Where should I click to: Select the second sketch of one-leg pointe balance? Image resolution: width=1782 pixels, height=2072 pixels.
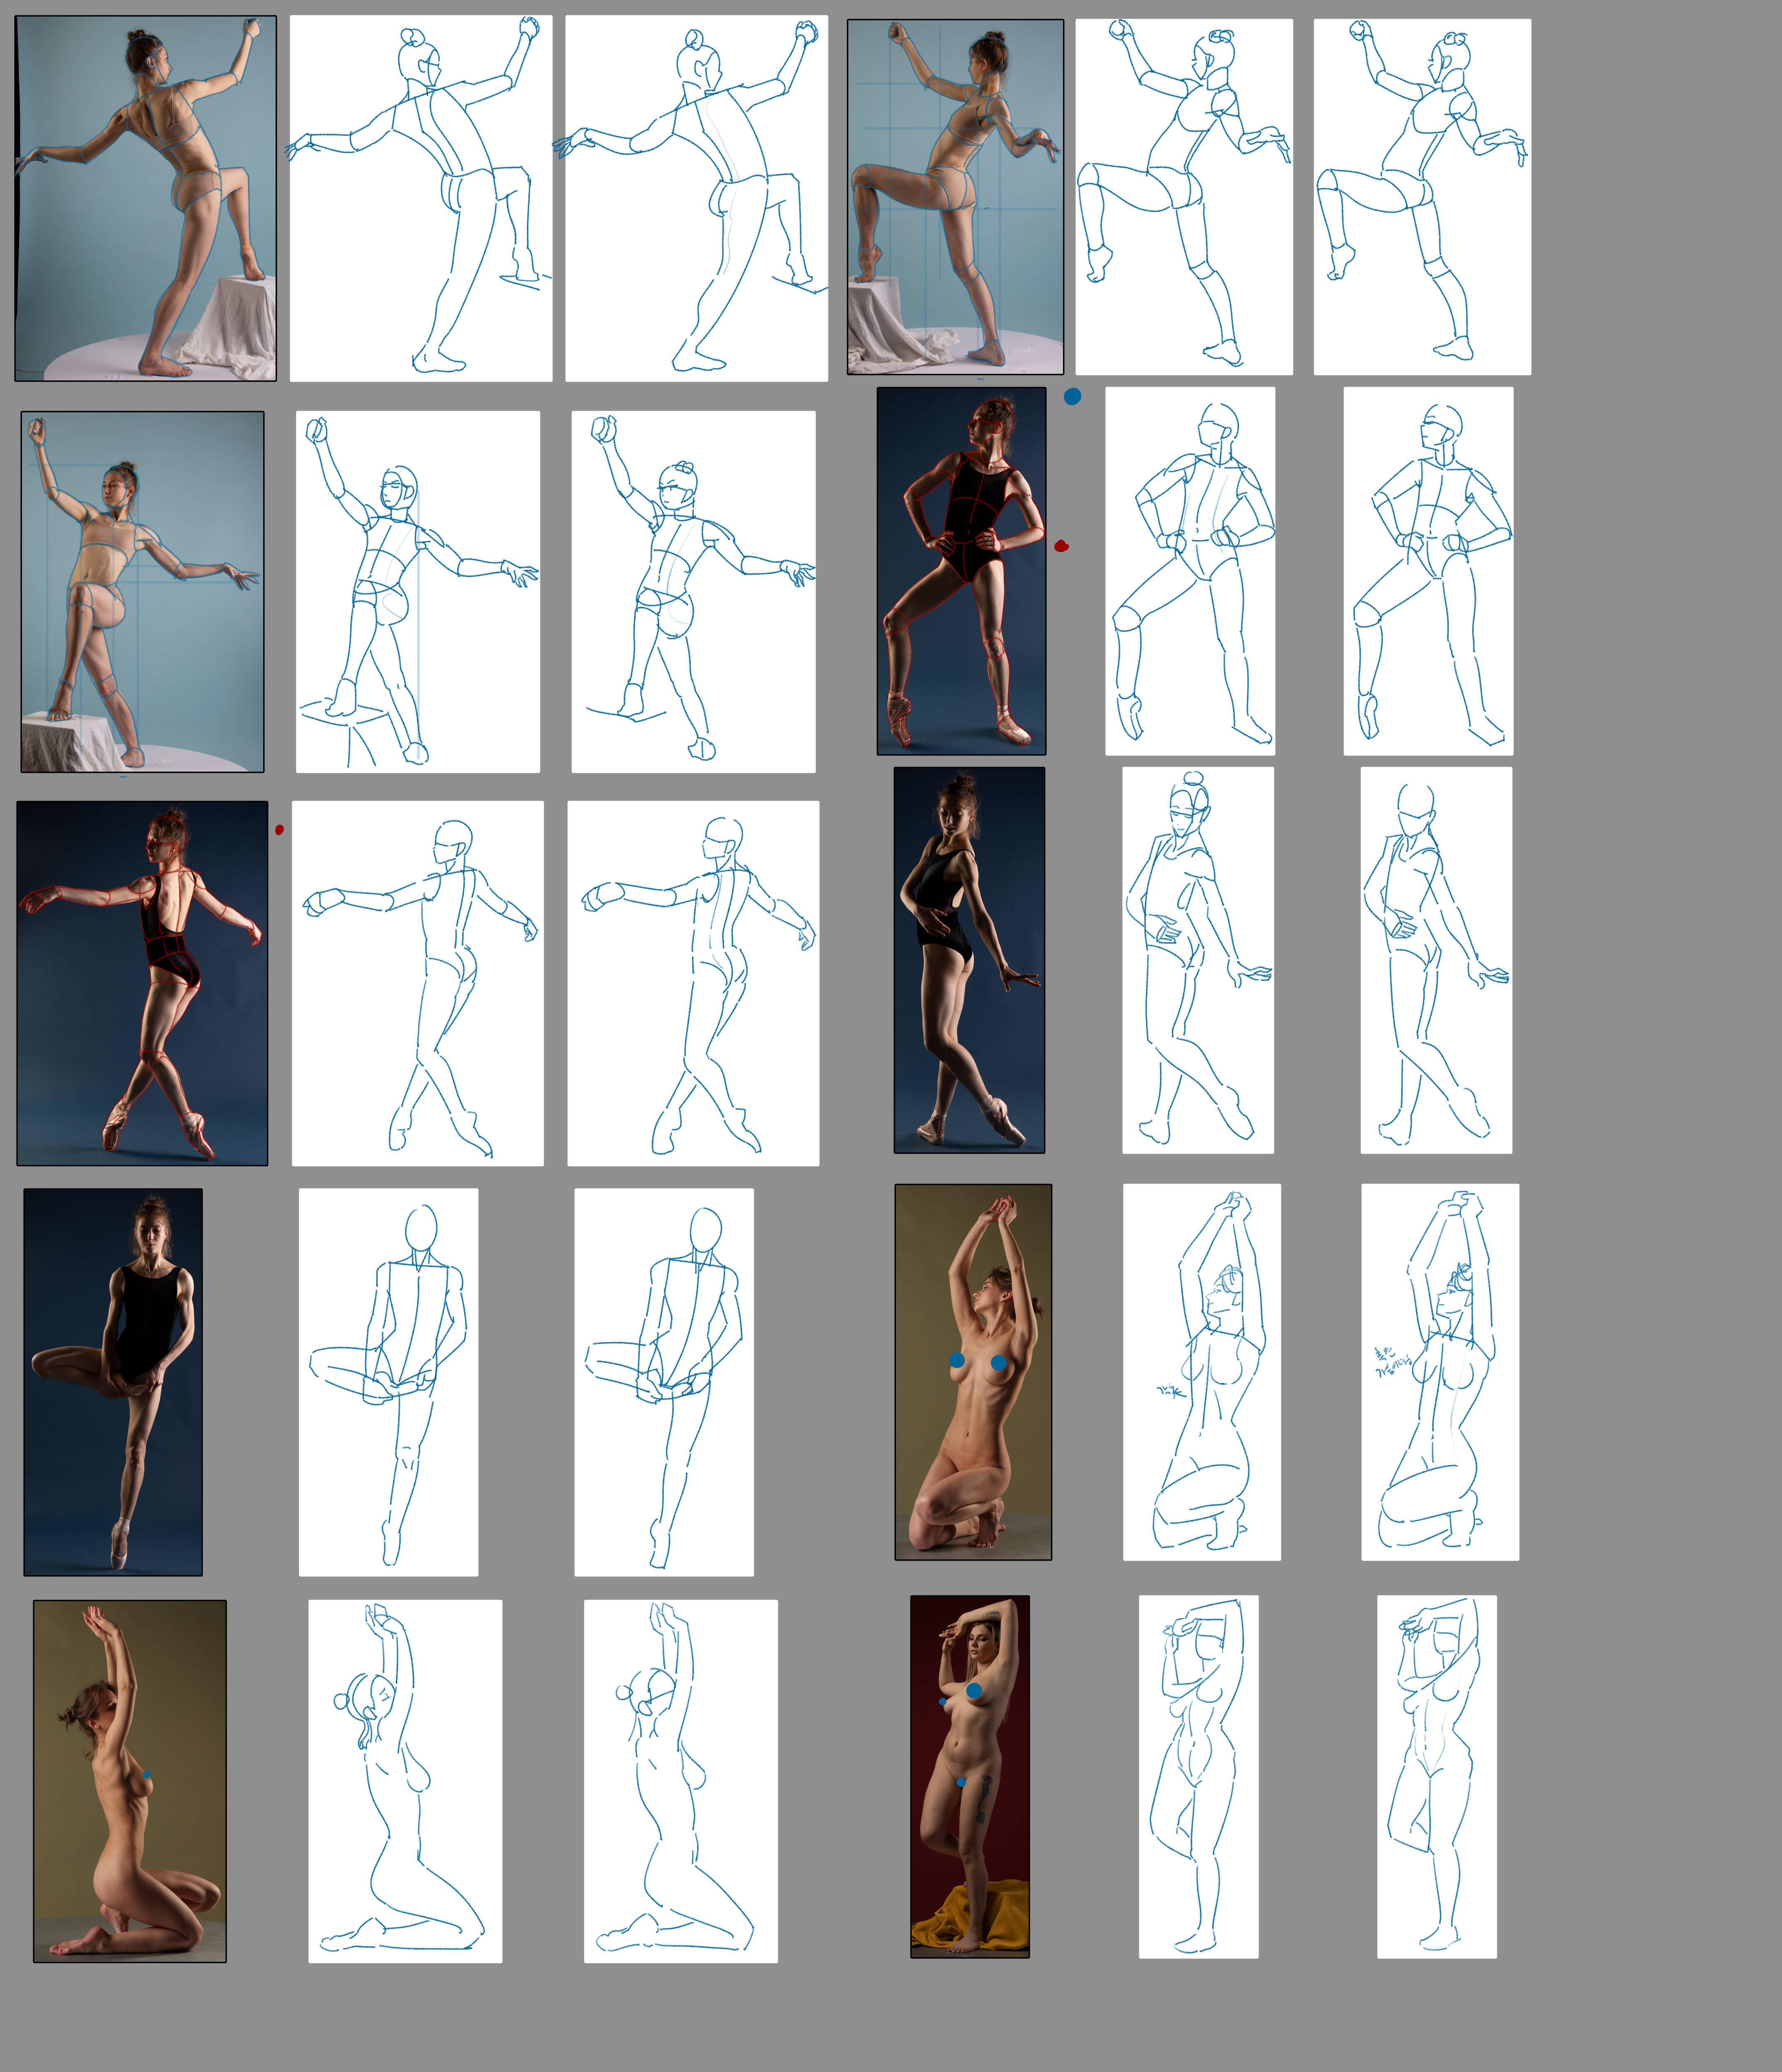pyautogui.click(x=663, y=1382)
